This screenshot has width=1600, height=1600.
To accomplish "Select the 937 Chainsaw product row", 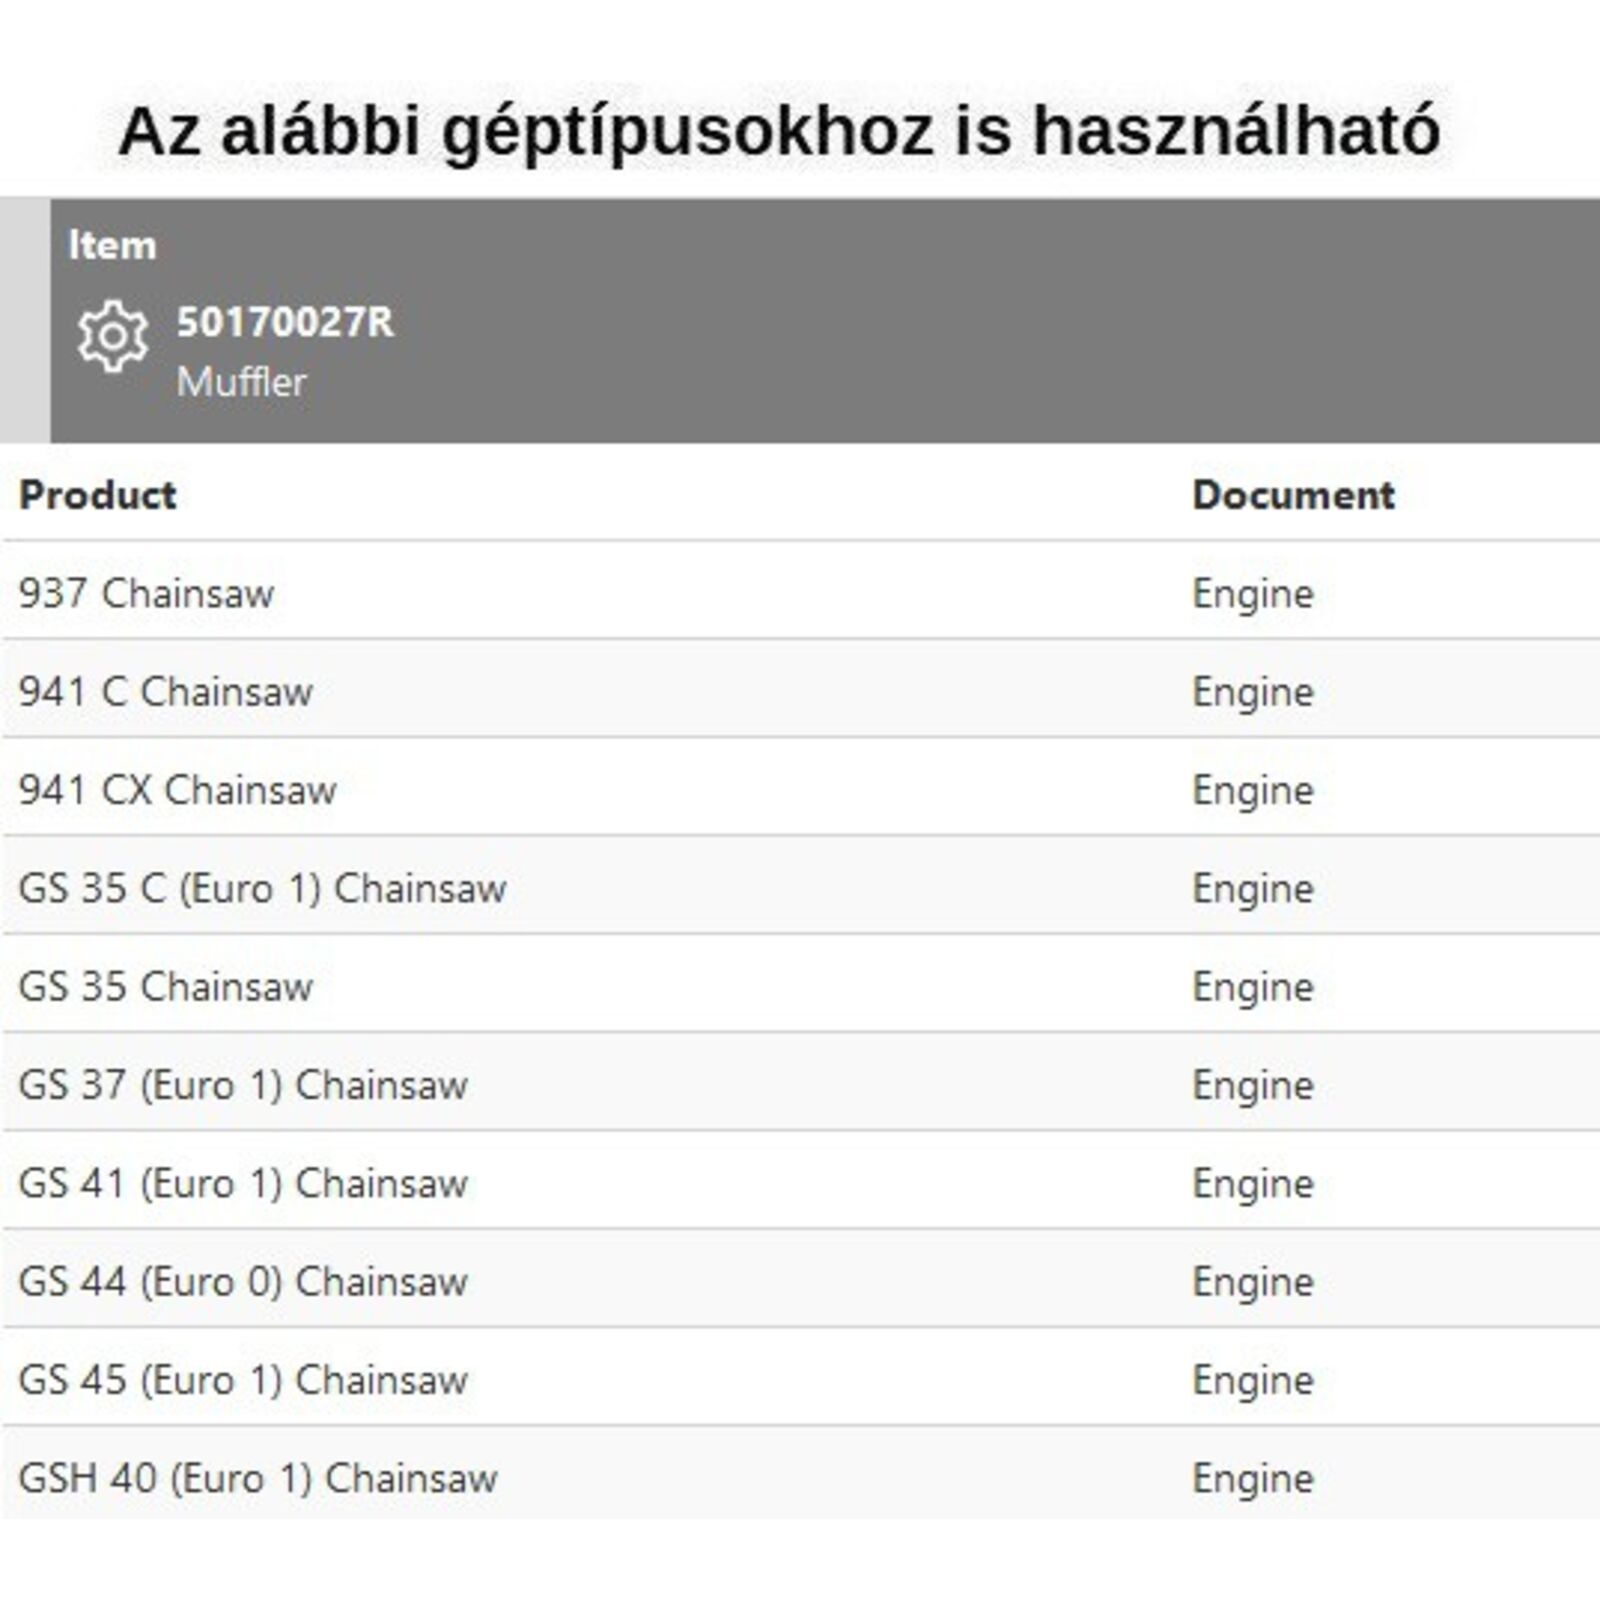I will pos(146,593).
